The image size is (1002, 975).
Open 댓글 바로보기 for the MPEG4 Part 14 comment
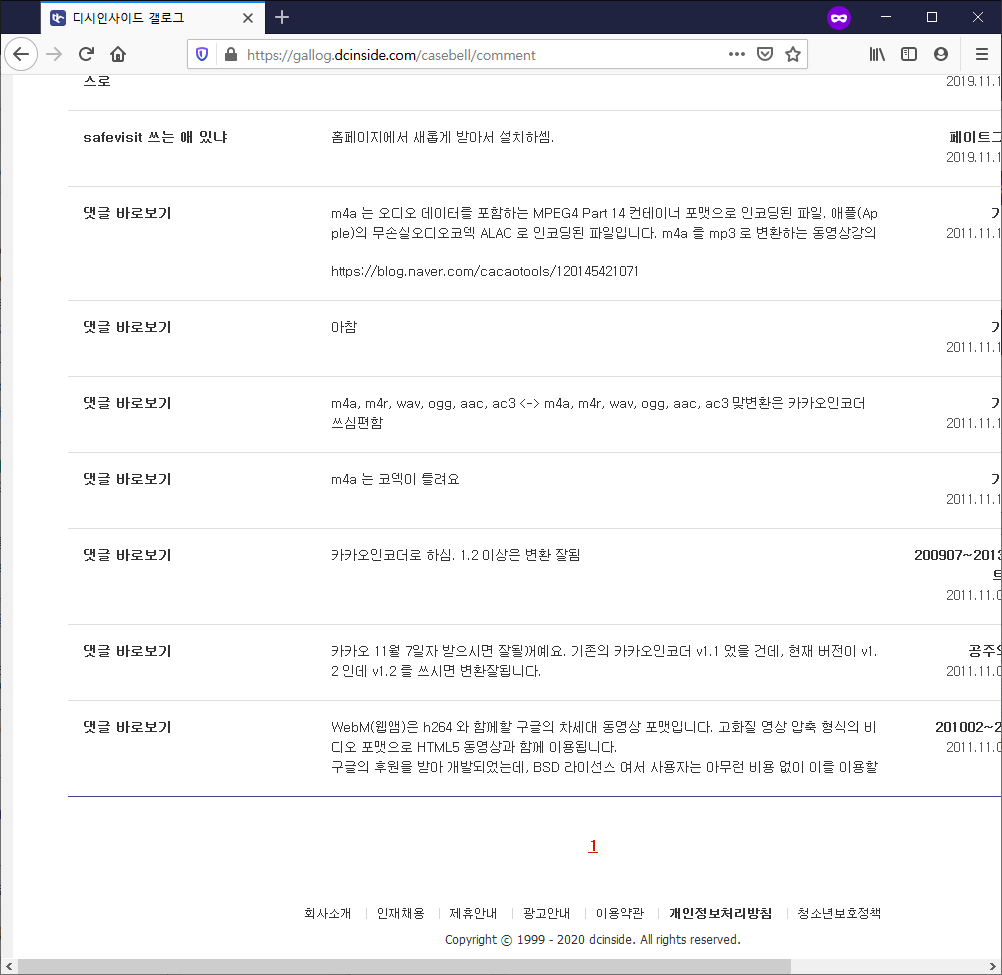[x=127, y=213]
